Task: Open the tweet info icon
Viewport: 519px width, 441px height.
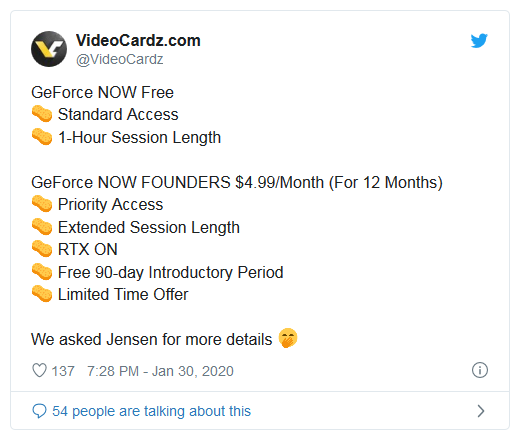Action: tap(480, 370)
